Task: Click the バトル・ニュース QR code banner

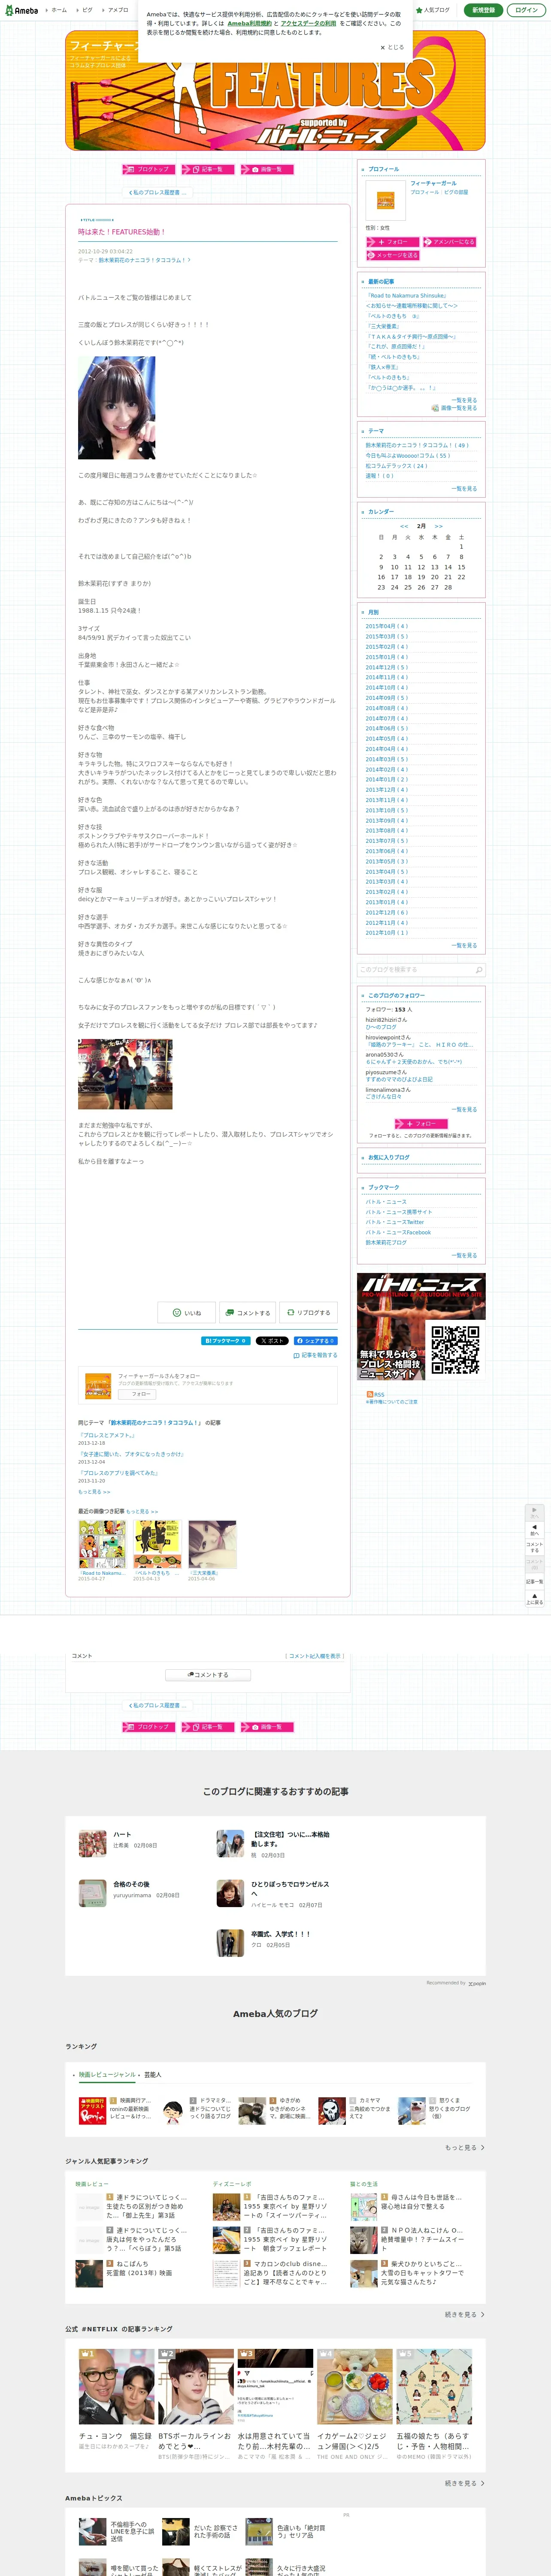Action: coord(421,1326)
